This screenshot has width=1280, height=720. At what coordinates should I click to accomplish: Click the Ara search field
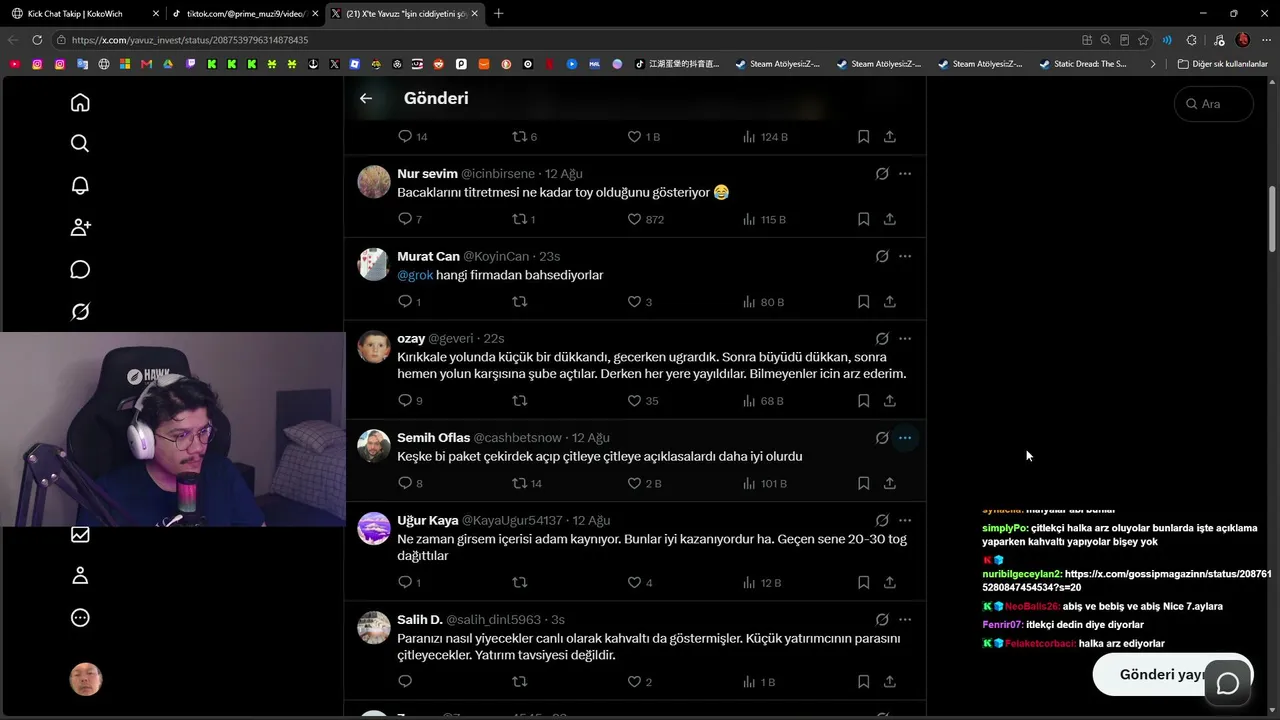click(1213, 104)
